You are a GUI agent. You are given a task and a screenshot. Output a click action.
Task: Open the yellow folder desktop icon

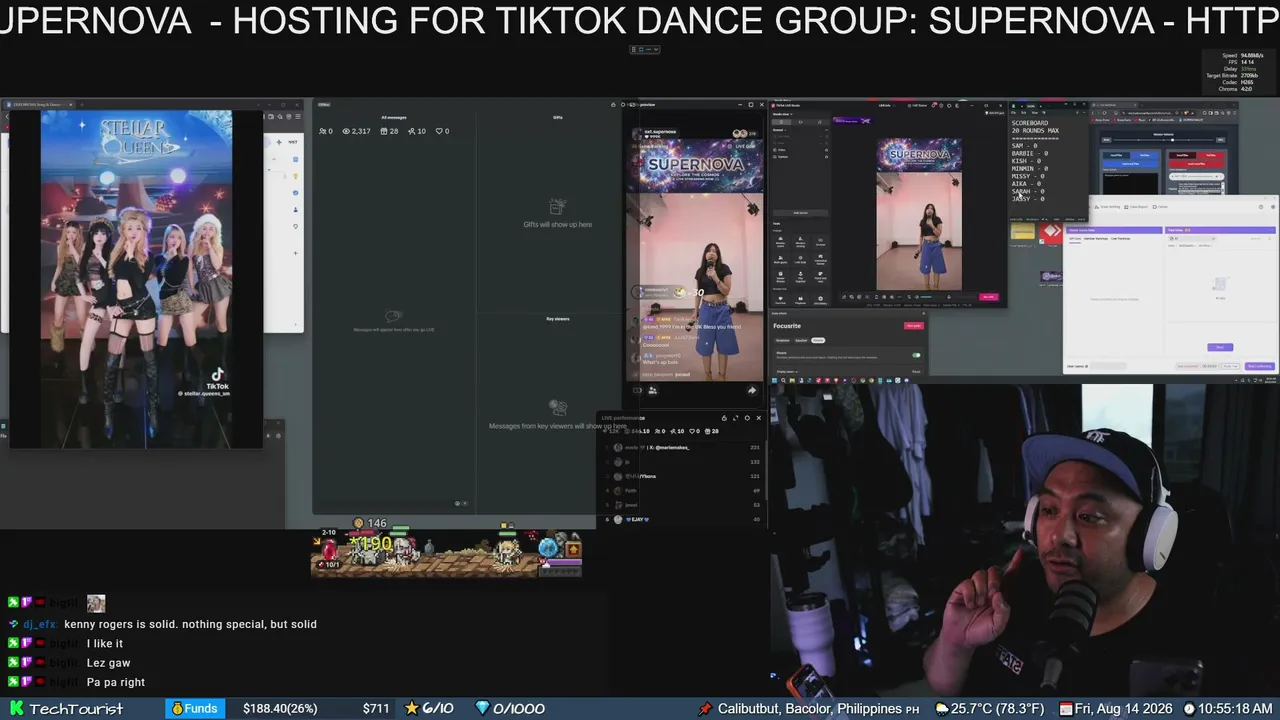click(1022, 232)
